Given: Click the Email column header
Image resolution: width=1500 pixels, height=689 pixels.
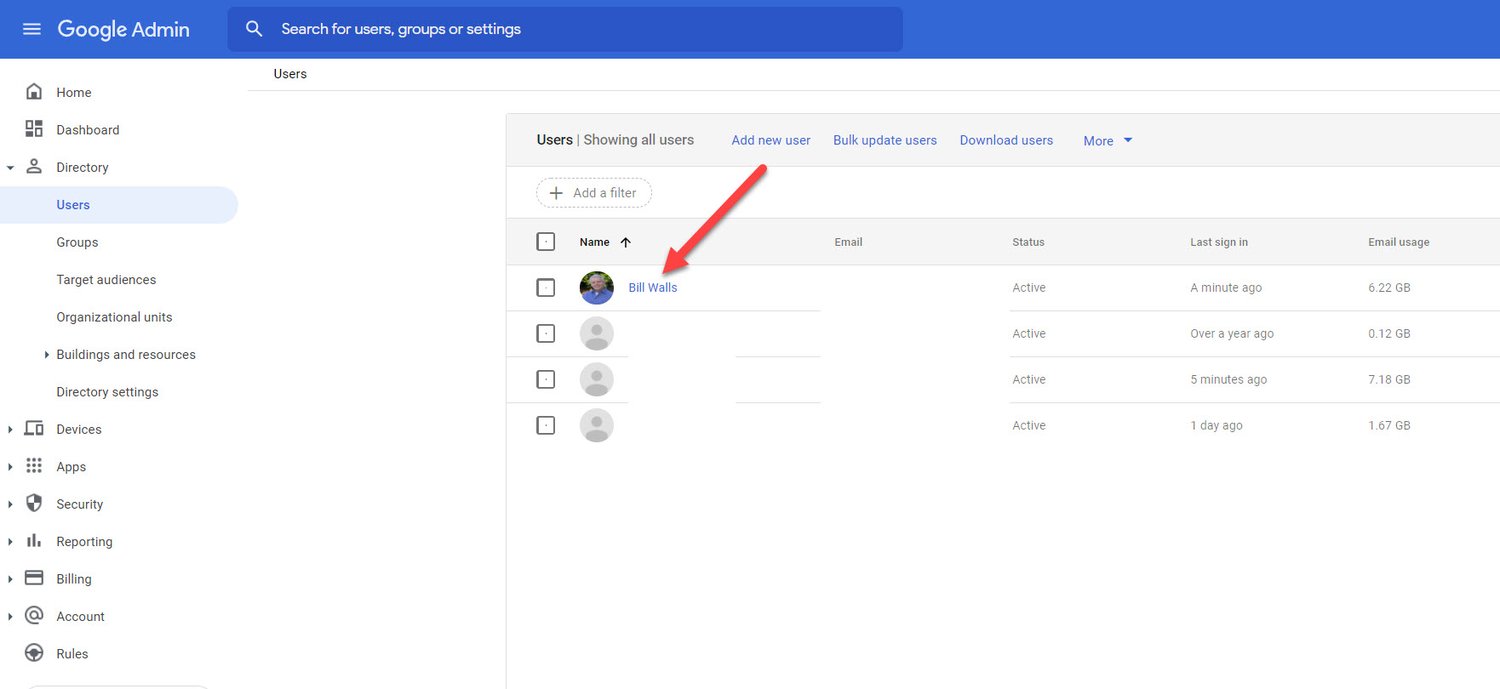Looking at the screenshot, I should [x=848, y=242].
